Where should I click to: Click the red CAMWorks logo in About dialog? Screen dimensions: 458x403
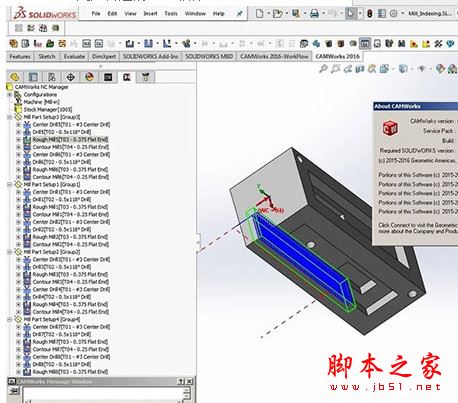coord(390,128)
